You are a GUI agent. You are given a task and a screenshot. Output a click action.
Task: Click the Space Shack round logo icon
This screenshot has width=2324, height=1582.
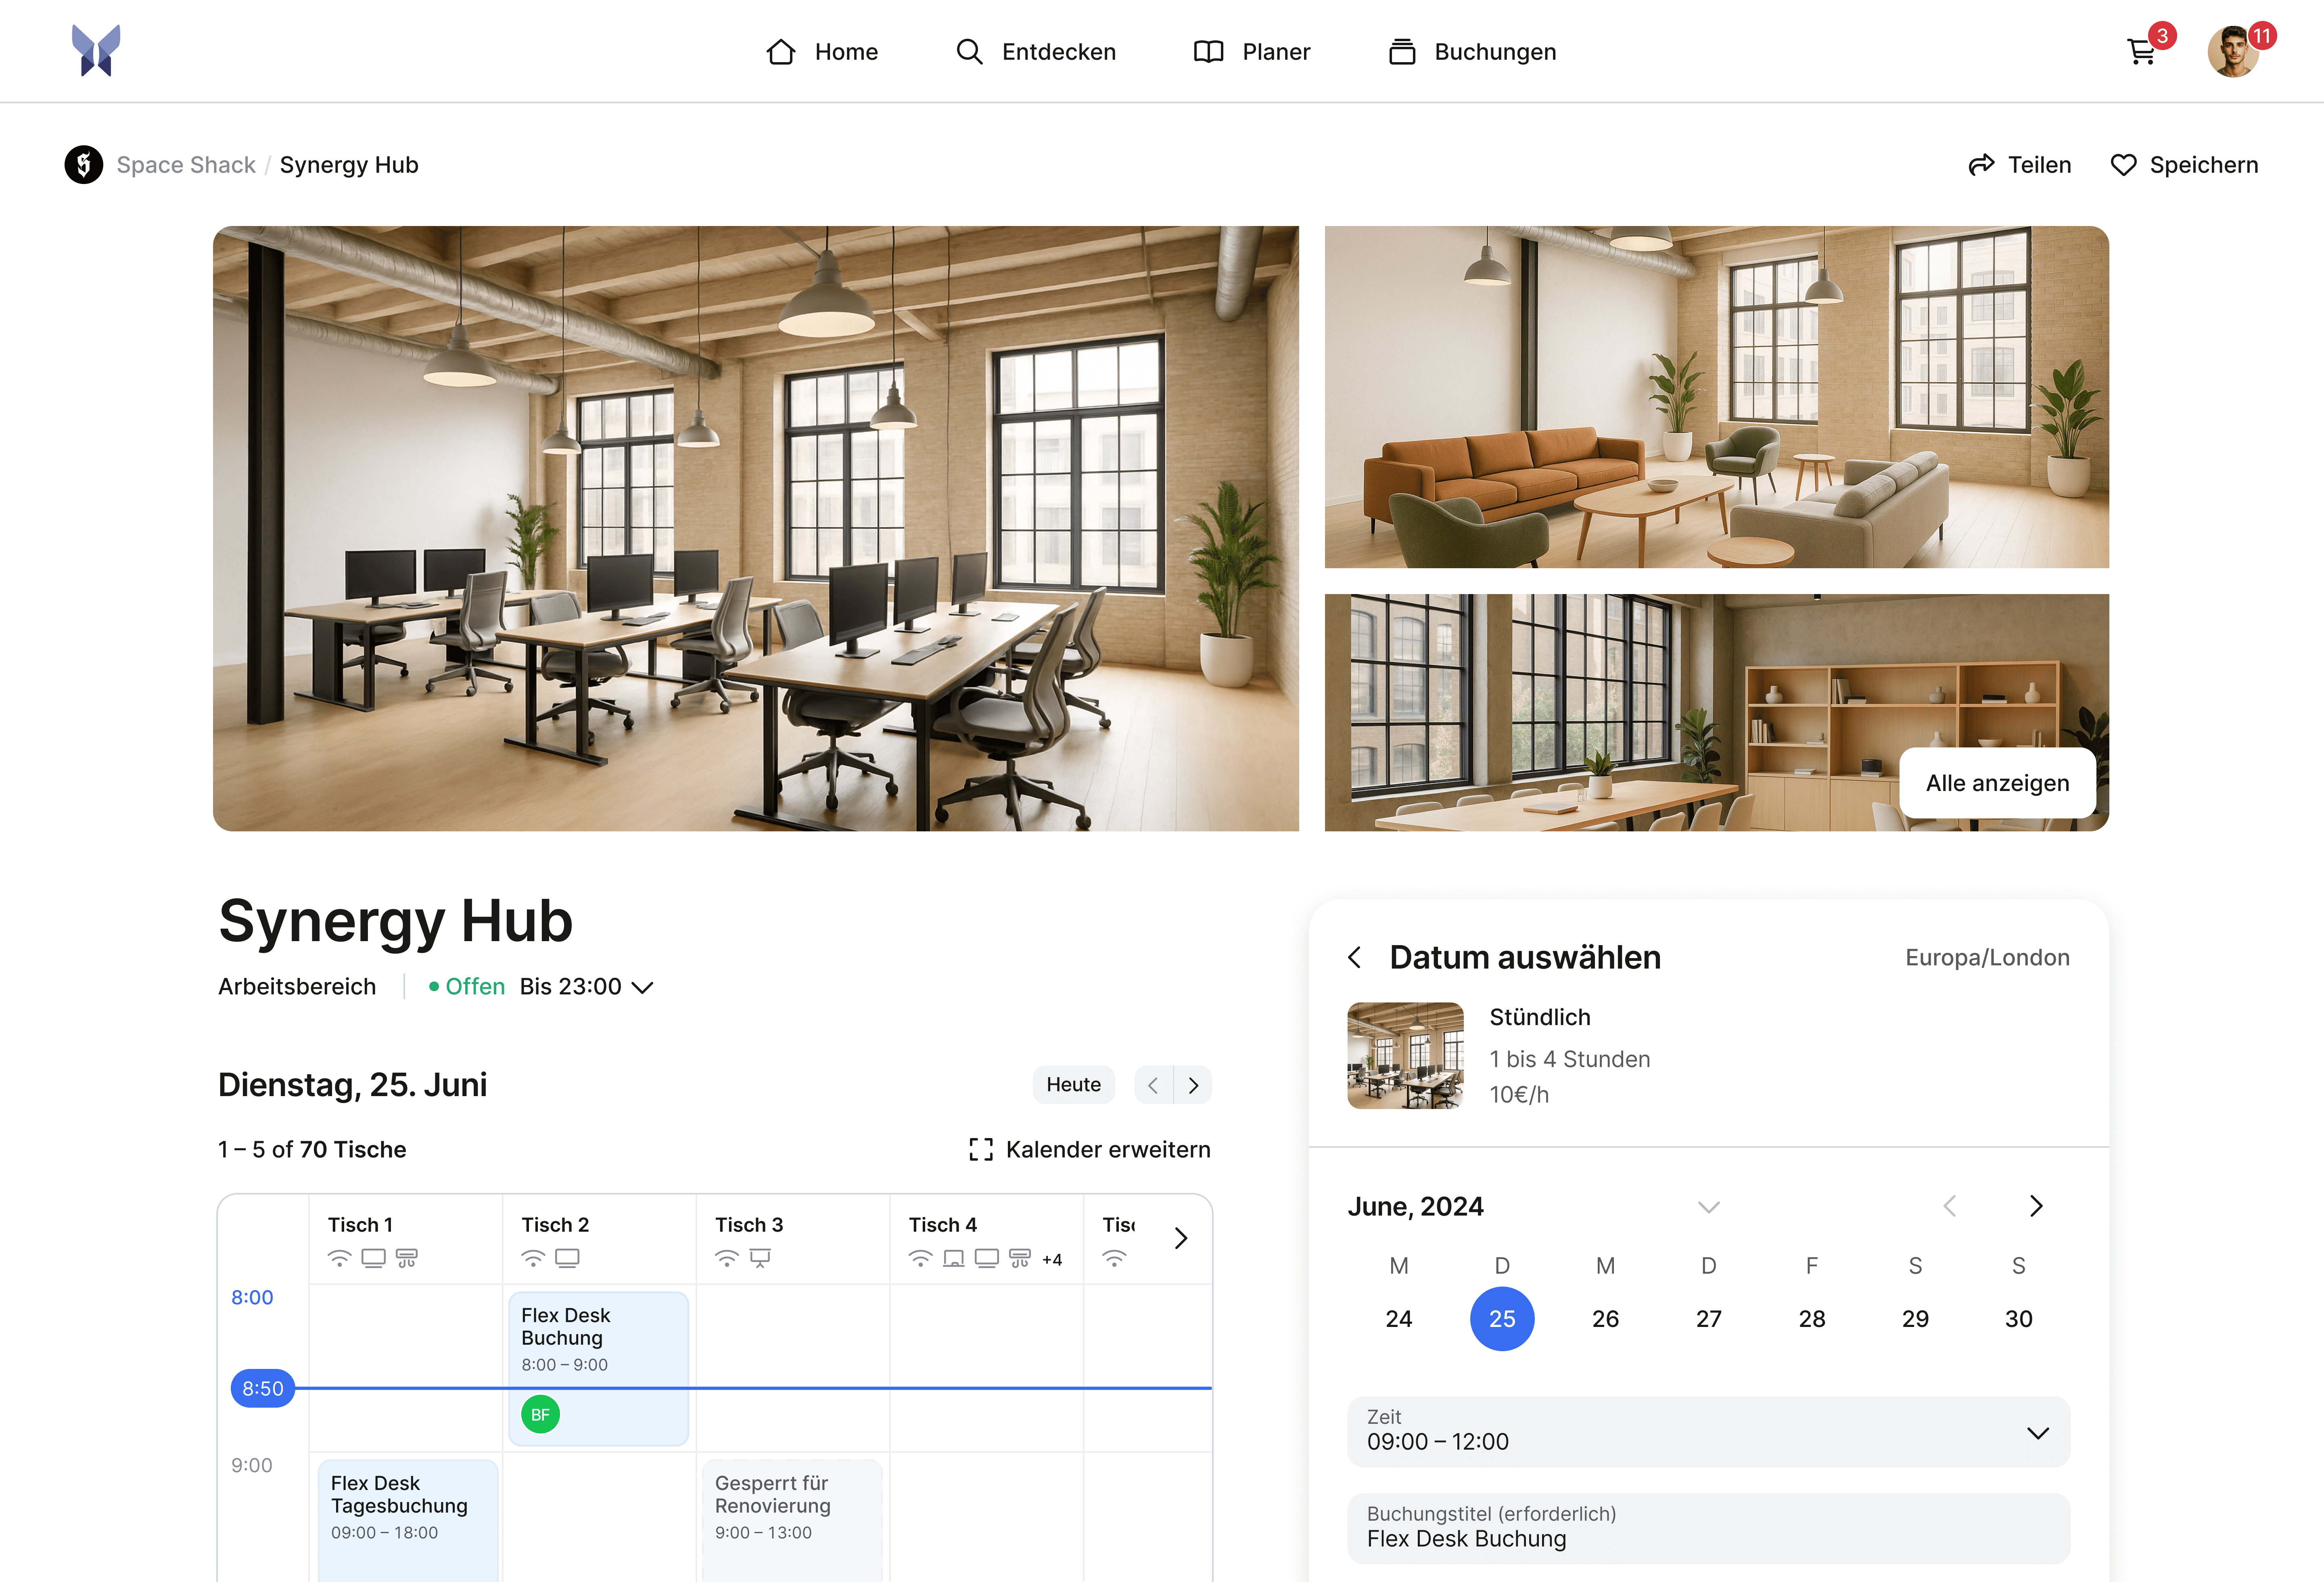point(84,165)
